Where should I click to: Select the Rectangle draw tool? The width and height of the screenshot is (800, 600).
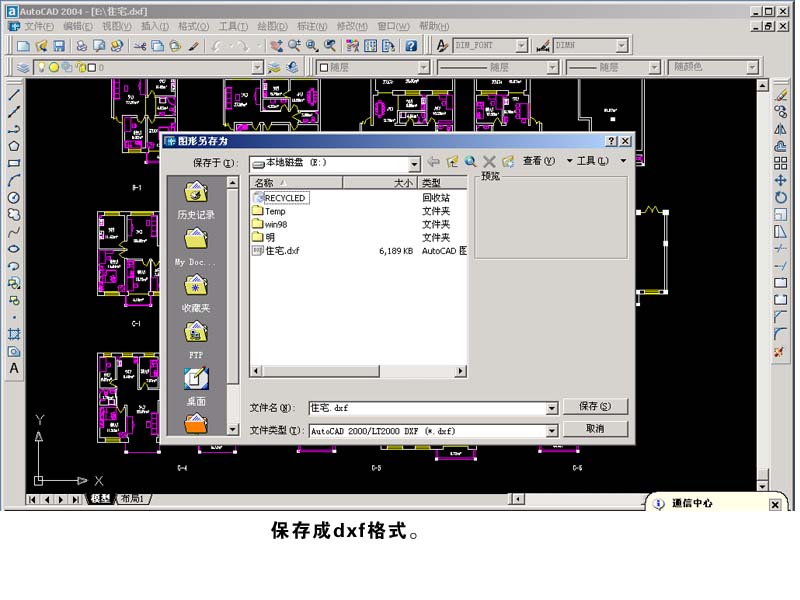coord(14,163)
